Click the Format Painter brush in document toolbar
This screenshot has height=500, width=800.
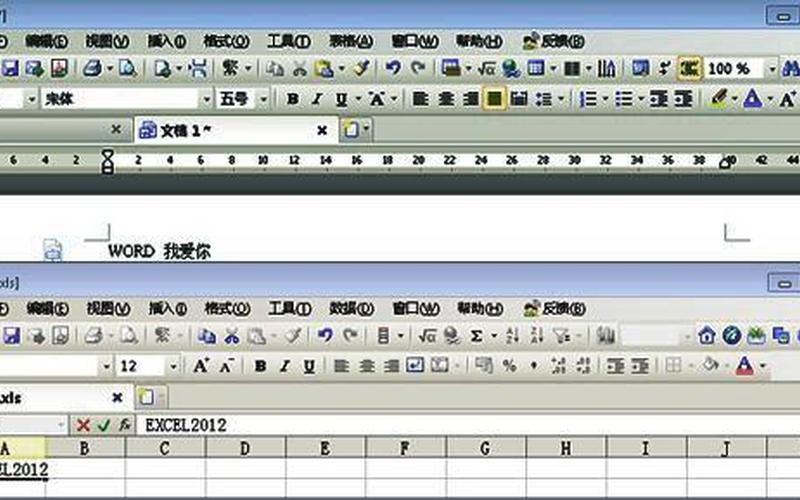click(361, 68)
